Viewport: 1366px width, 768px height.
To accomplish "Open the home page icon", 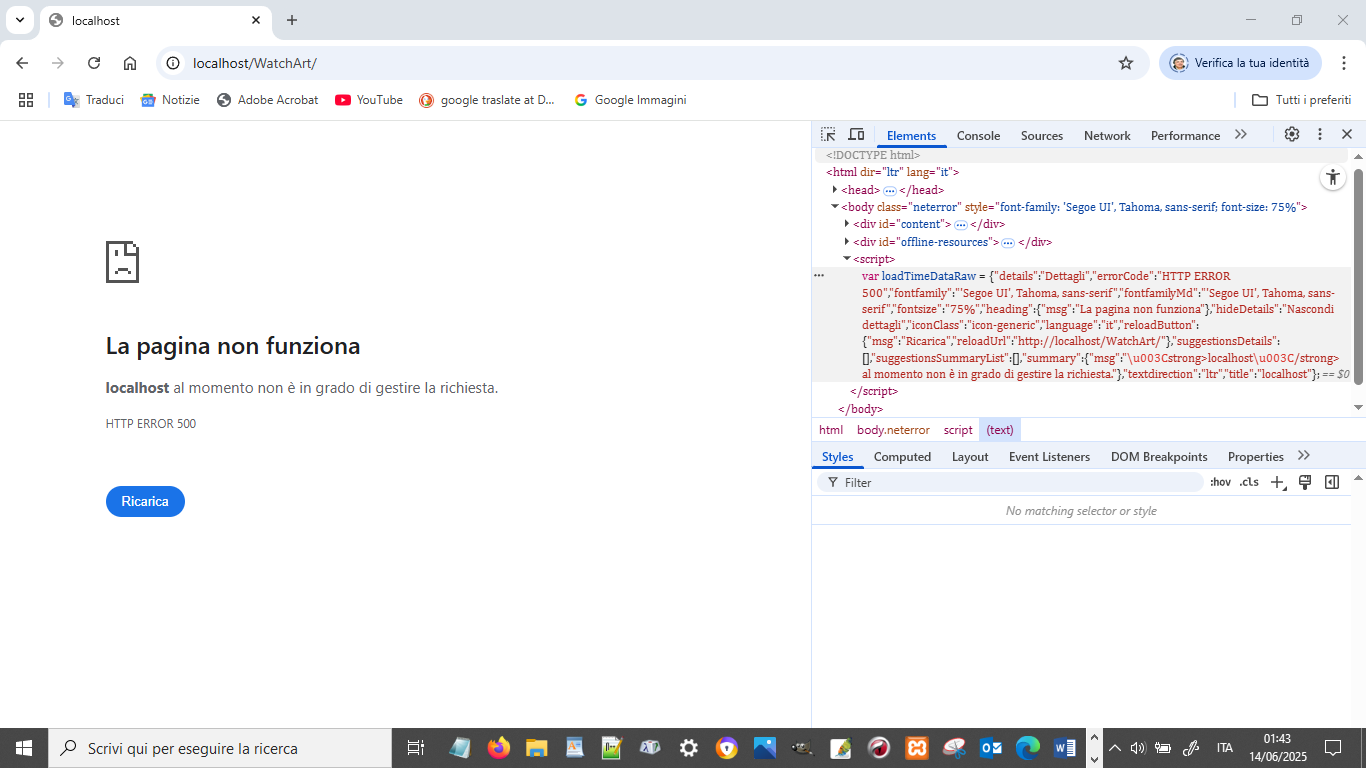I will (130, 63).
